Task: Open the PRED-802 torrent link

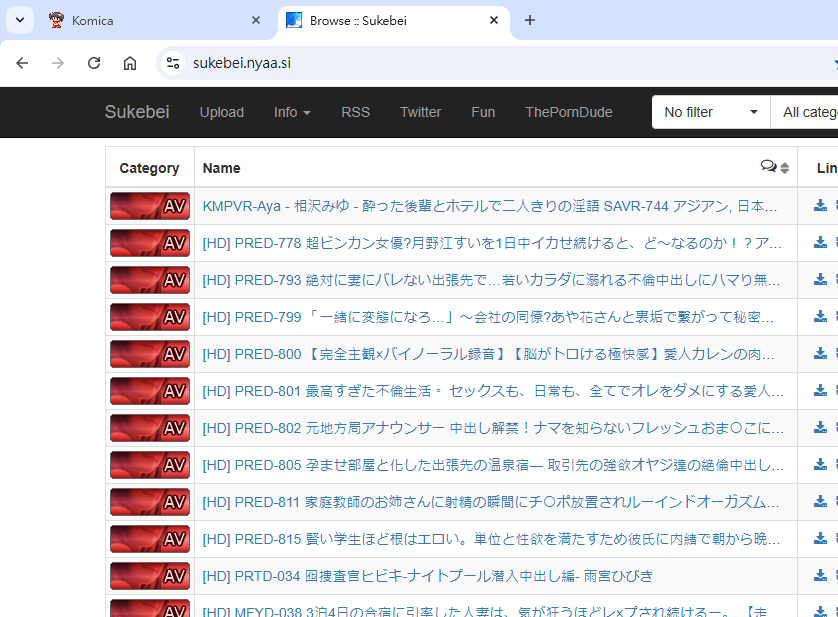Action: pos(493,428)
